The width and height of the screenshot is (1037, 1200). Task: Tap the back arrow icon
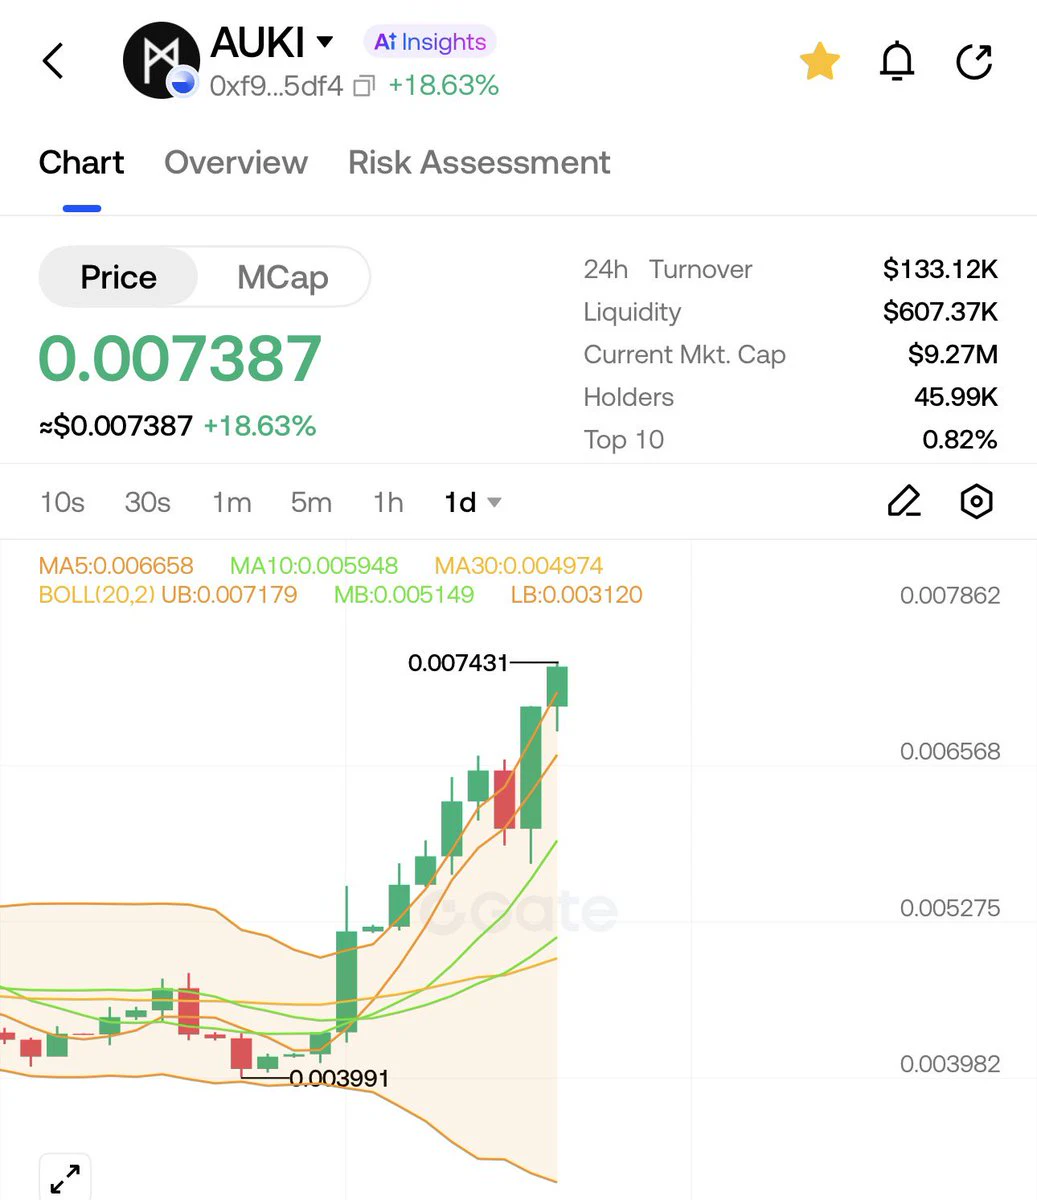53,61
